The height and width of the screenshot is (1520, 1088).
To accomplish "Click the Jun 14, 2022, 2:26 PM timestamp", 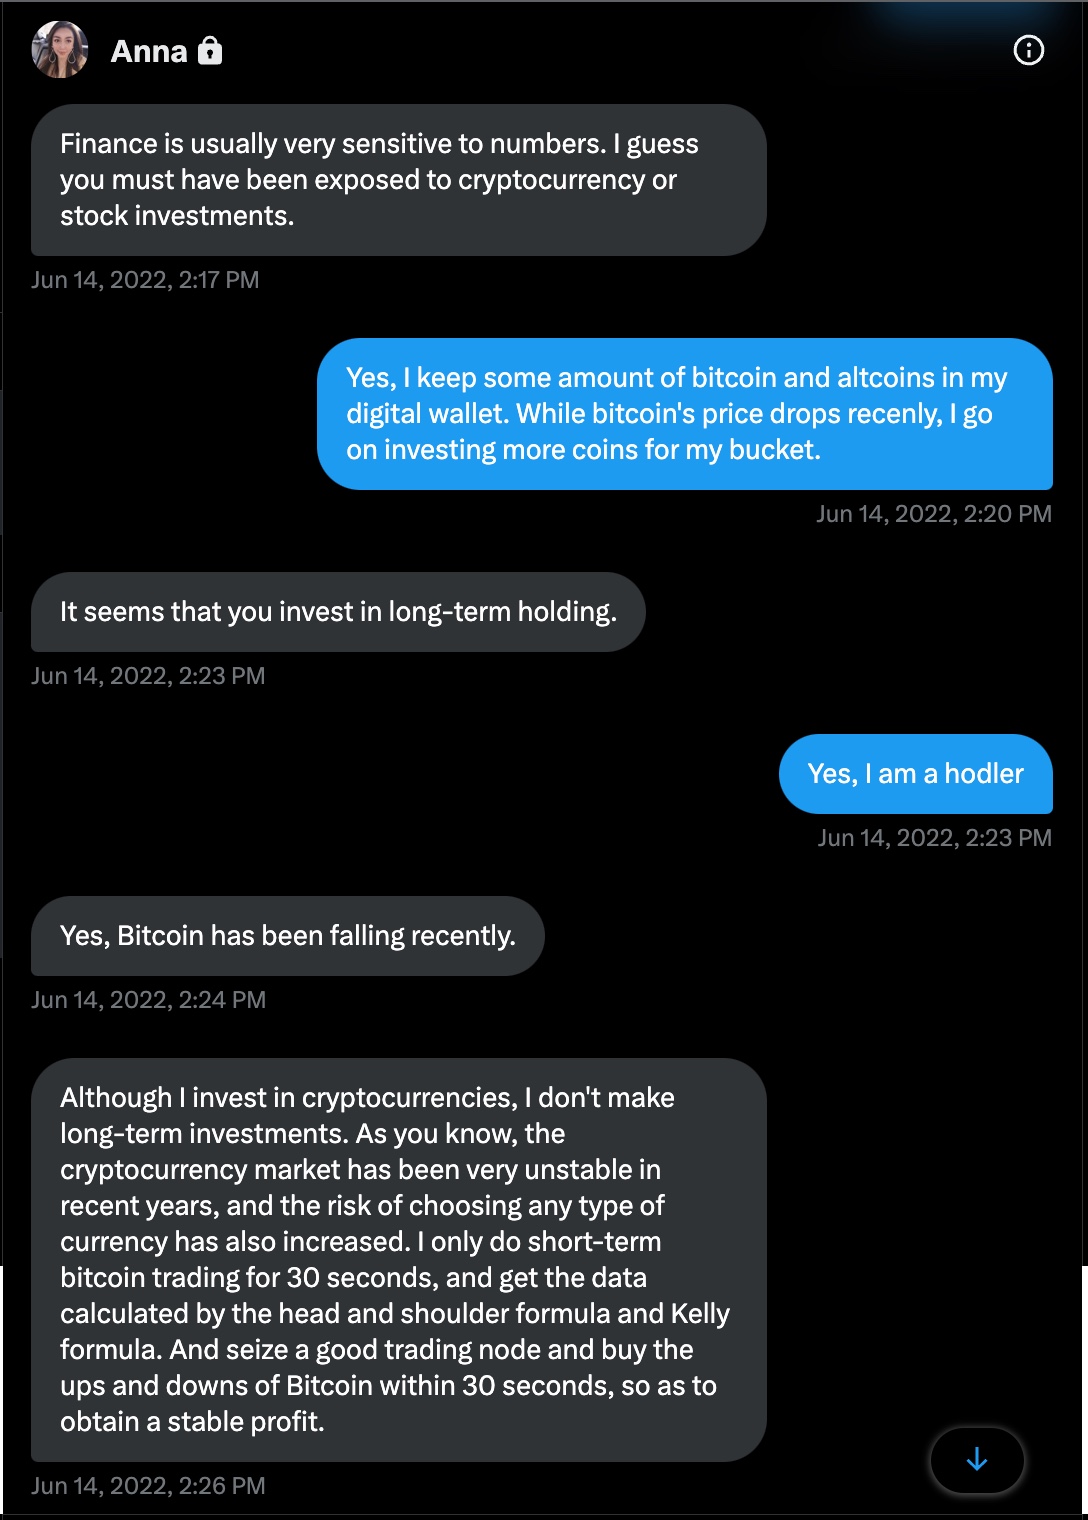I will point(148,1486).
